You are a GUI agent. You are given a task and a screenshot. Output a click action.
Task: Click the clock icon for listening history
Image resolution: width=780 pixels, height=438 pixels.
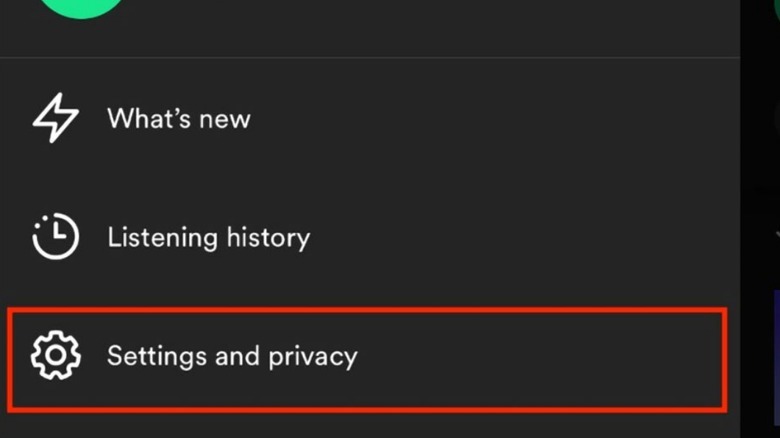pyautogui.click(x=56, y=237)
